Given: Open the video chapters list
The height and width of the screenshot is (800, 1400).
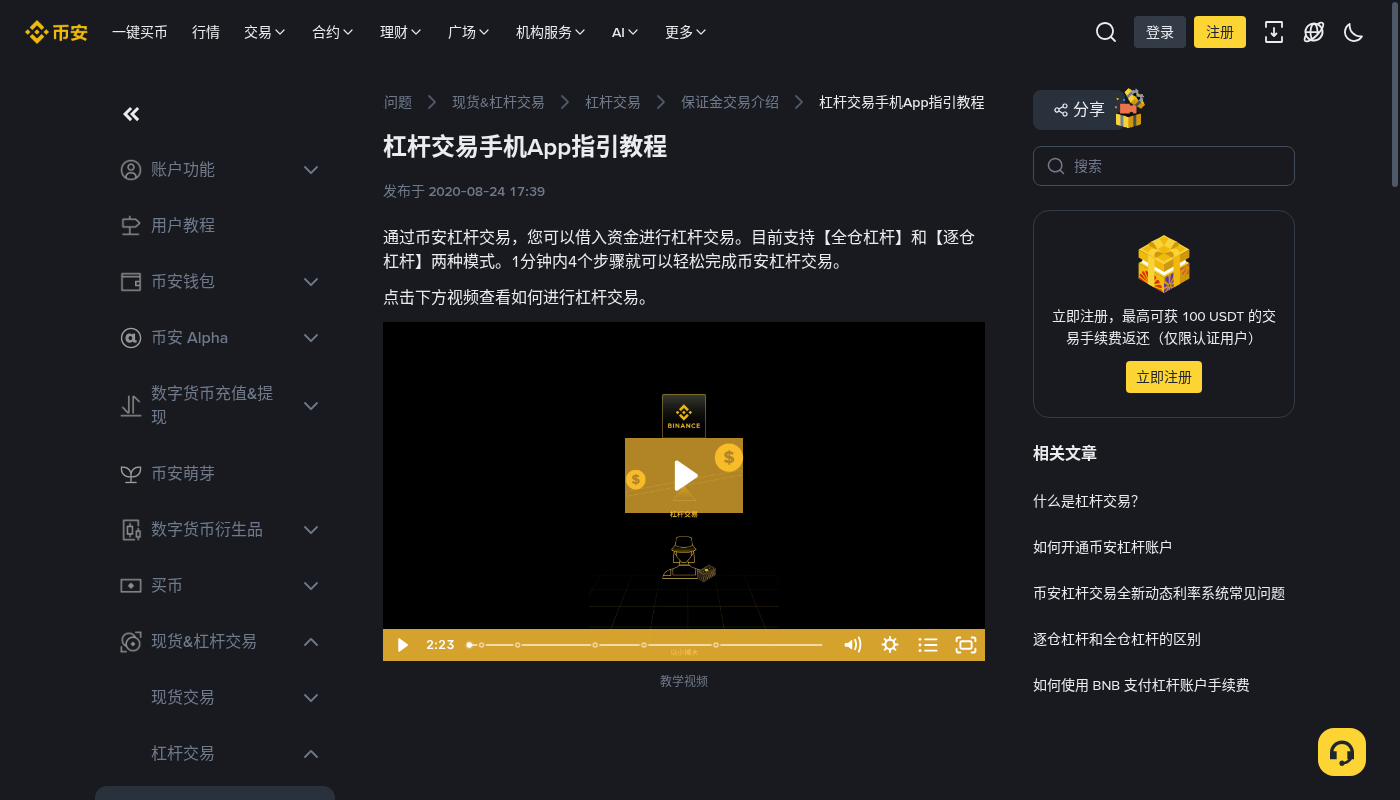Looking at the screenshot, I should [x=928, y=645].
